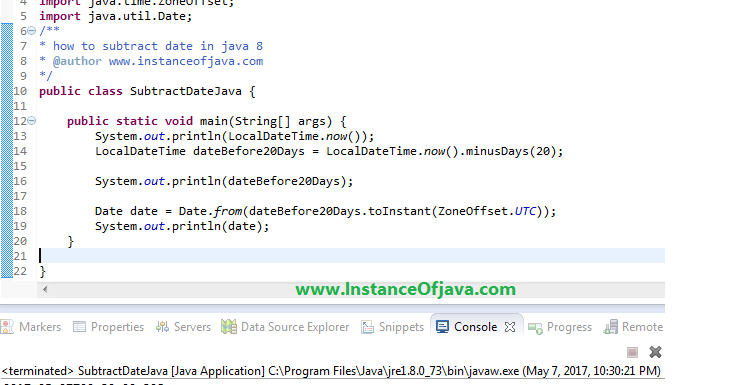Click 'how to subtract date in java 8' comment
Viewport: 733px width, 385px height.
(x=158, y=46)
